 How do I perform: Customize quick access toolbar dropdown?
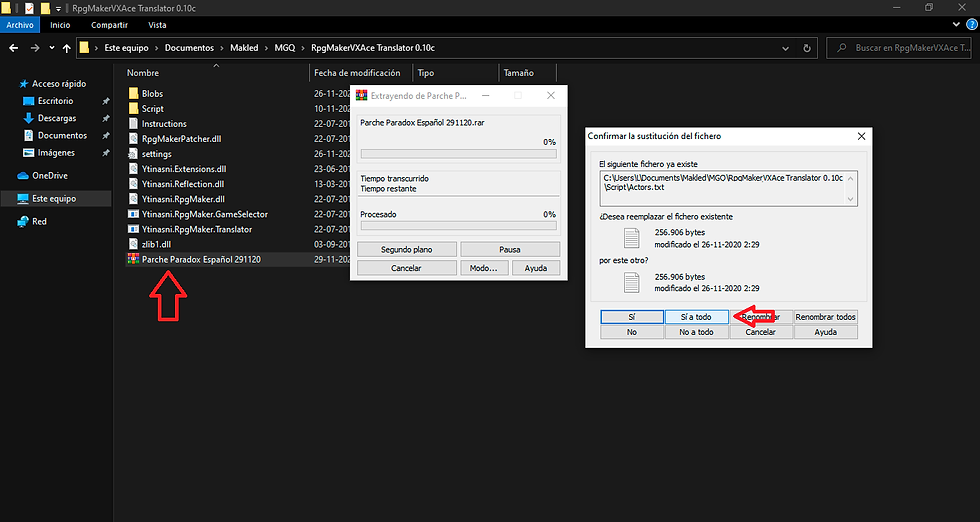(58, 9)
